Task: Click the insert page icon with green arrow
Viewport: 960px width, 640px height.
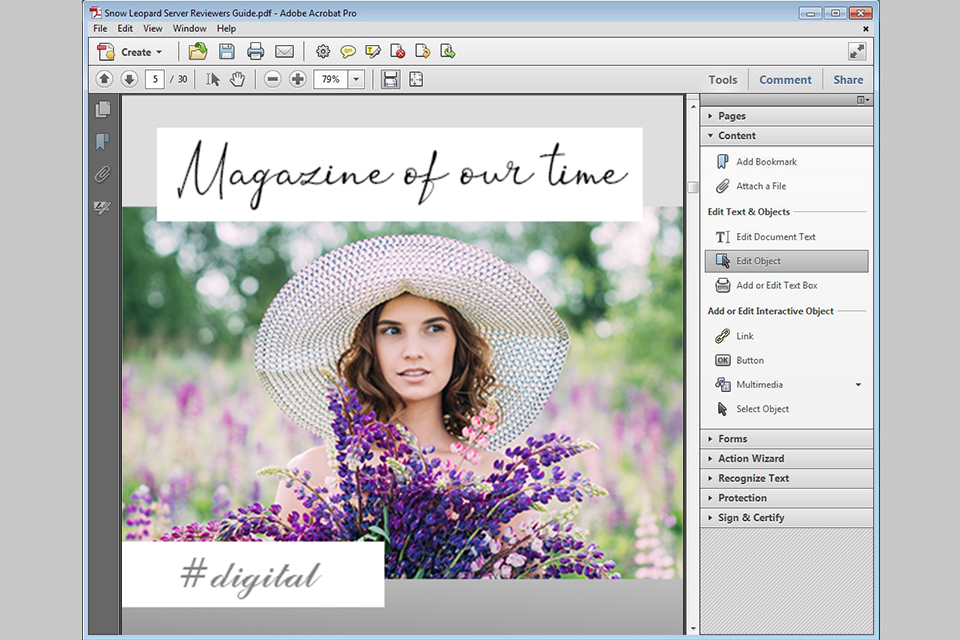Action: (448, 51)
